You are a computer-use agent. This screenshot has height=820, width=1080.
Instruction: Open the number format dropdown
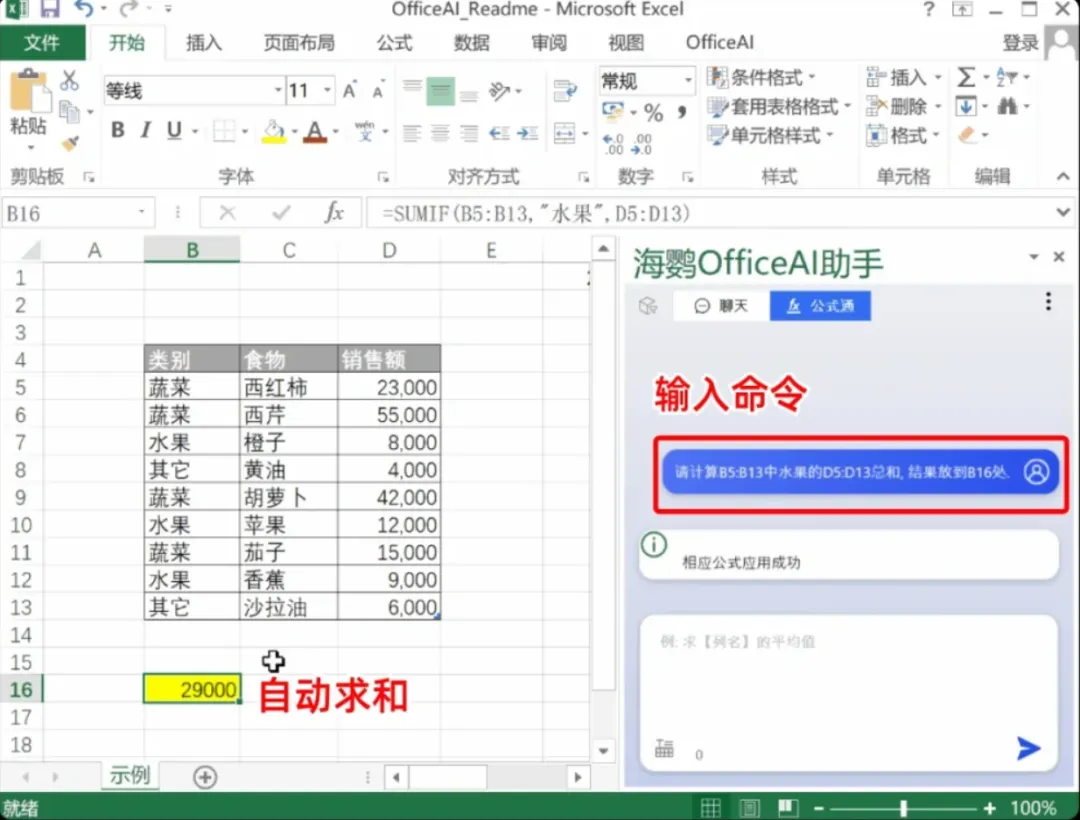click(x=687, y=81)
